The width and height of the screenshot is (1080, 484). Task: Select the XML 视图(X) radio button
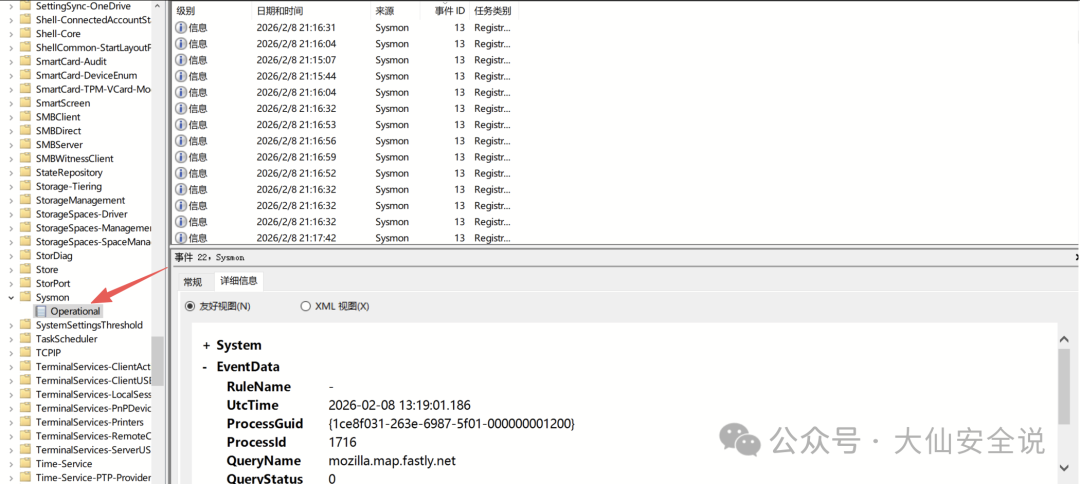(306, 306)
